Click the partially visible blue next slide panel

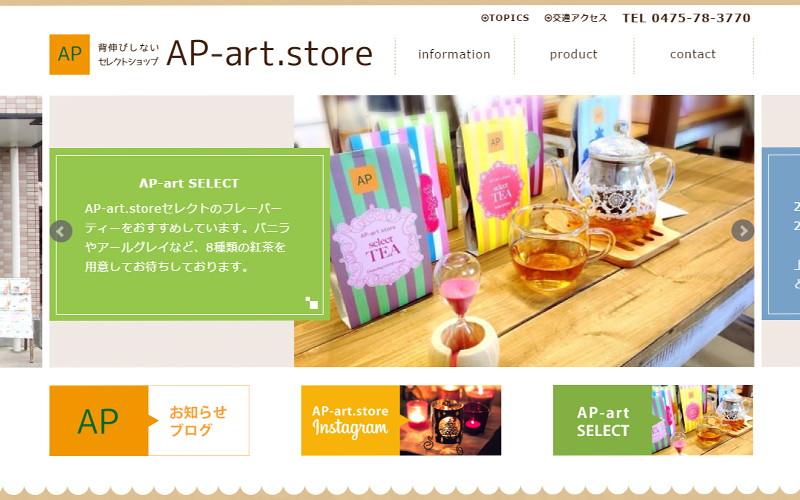[x=781, y=234]
